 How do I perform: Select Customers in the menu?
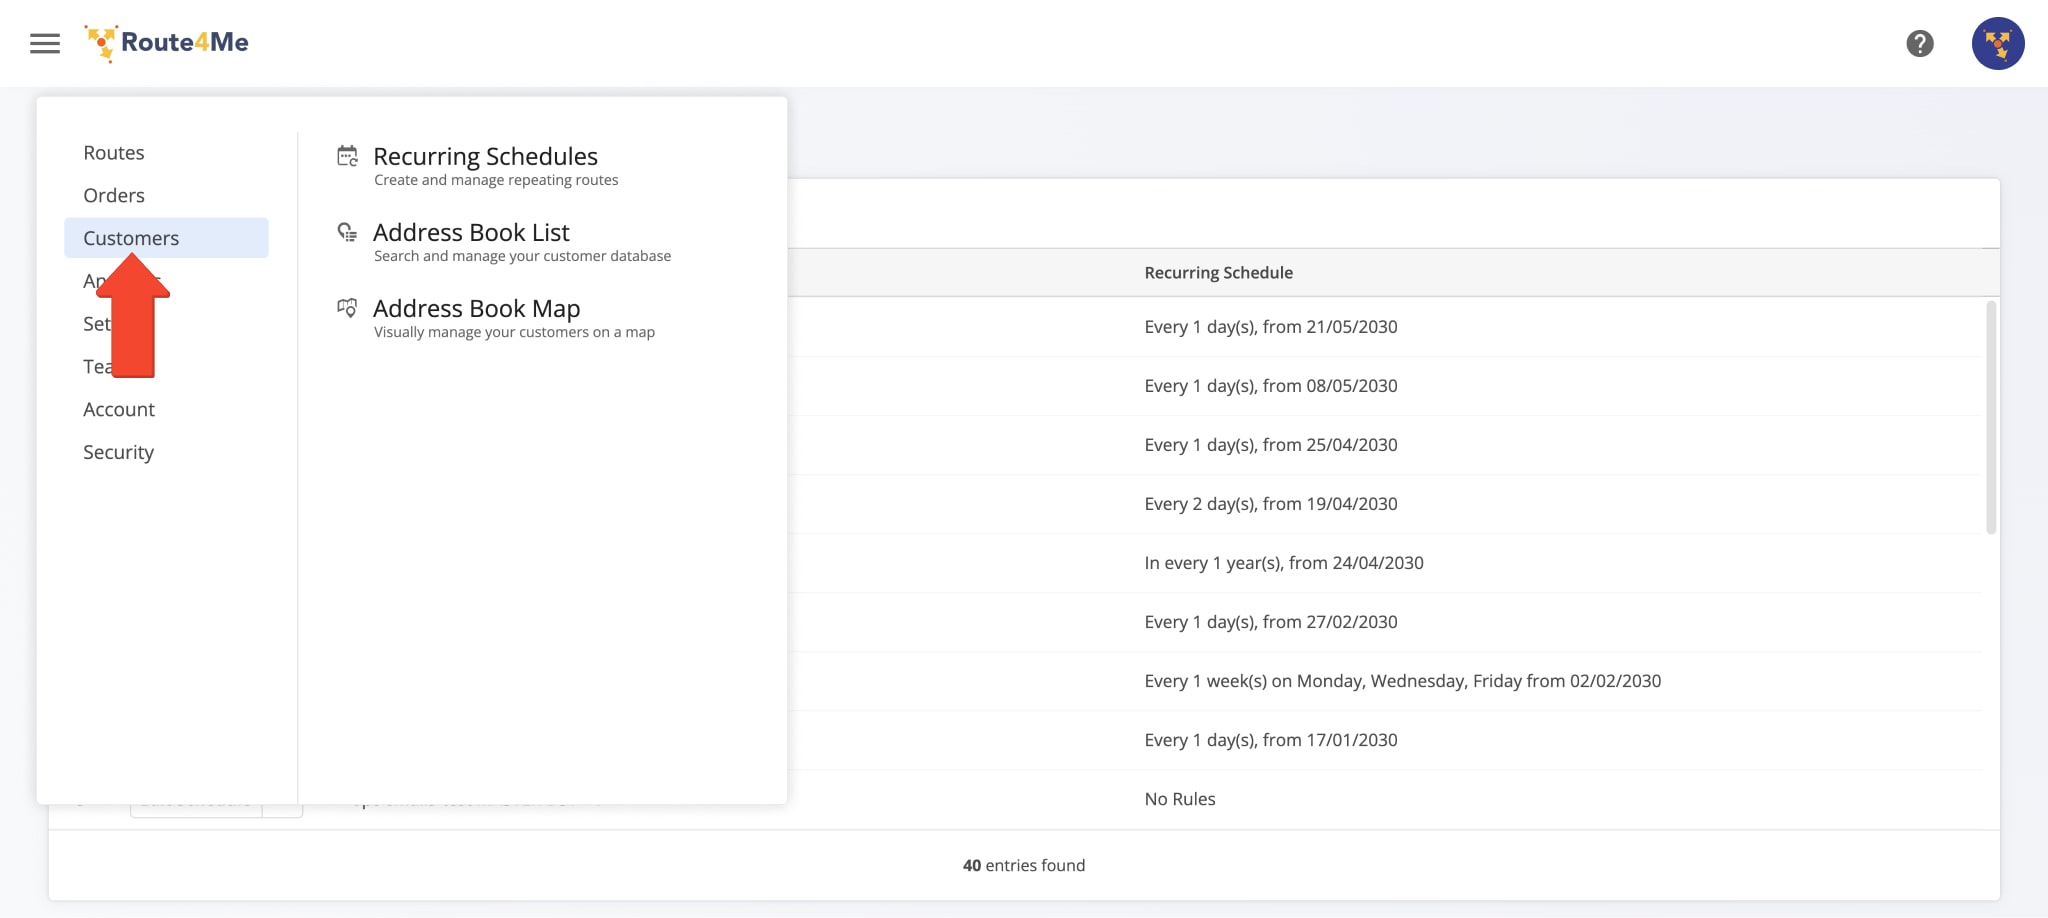pyautogui.click(x=166, y=238)
